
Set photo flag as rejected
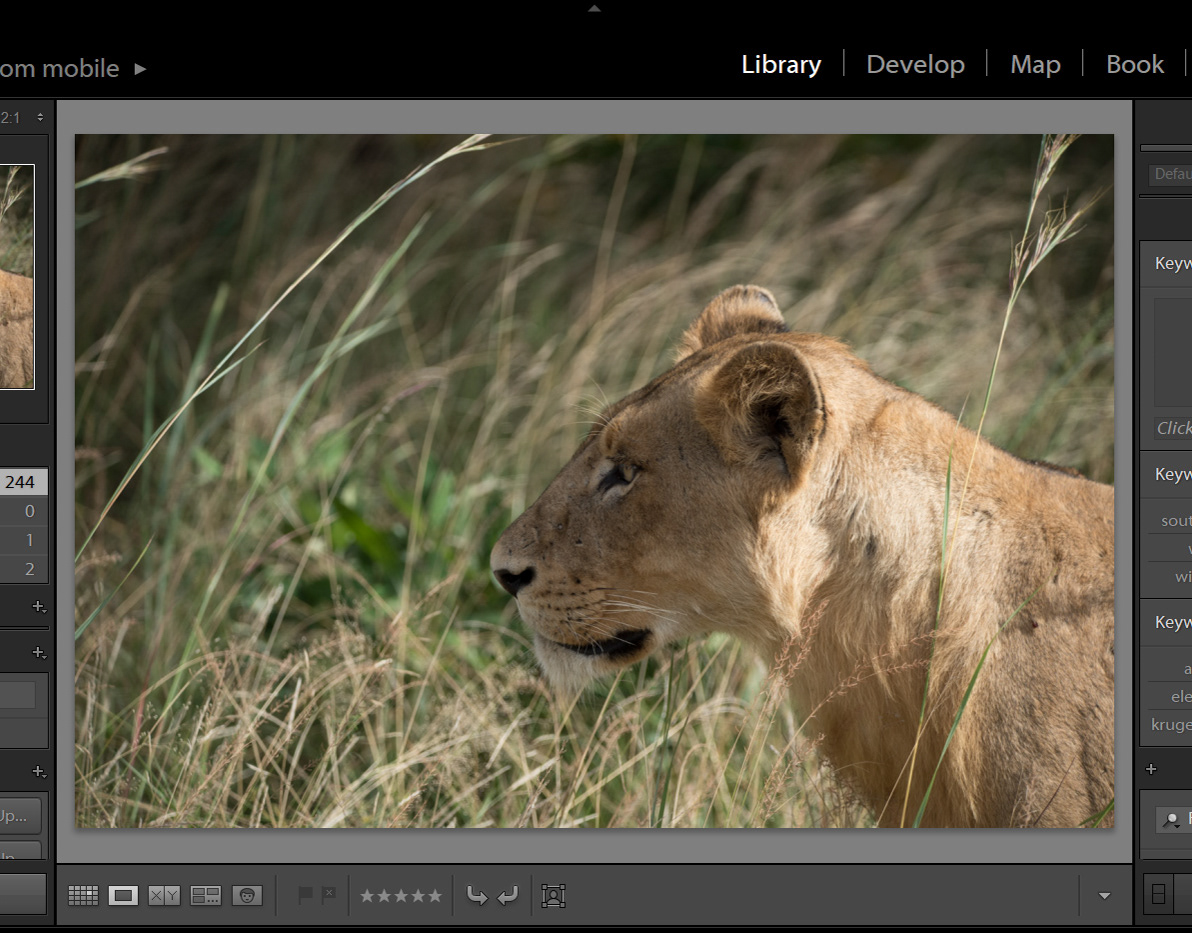point(329,895)
